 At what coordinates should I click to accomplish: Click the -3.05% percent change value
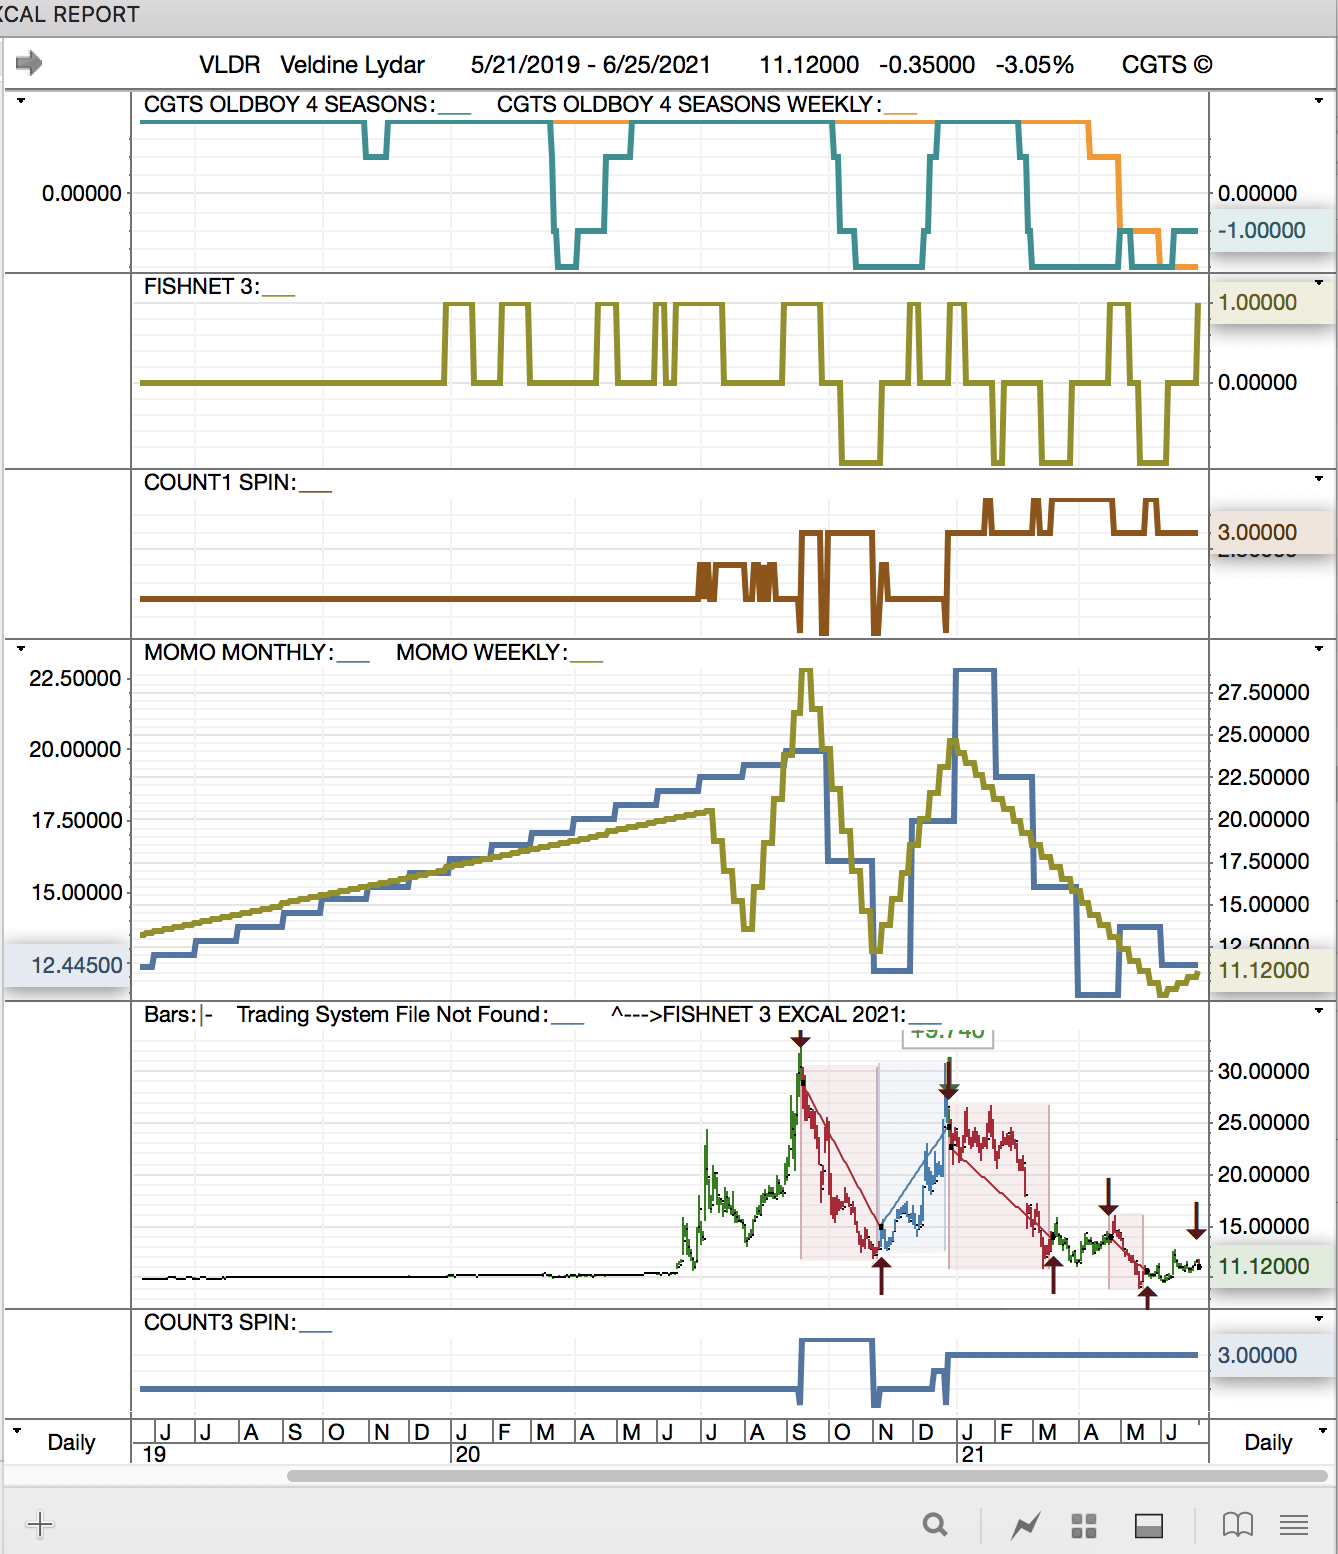[x=1034, y=64]
